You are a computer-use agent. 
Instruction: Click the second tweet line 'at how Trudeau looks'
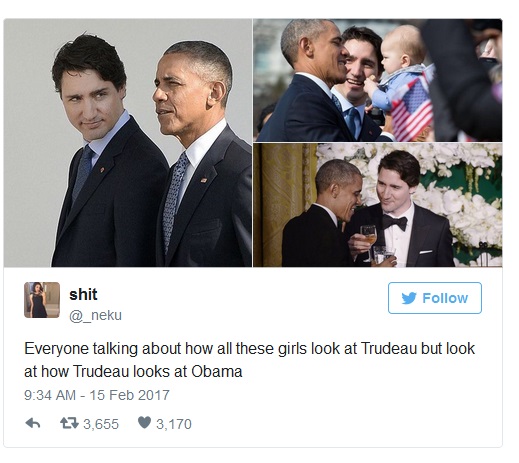133,371
